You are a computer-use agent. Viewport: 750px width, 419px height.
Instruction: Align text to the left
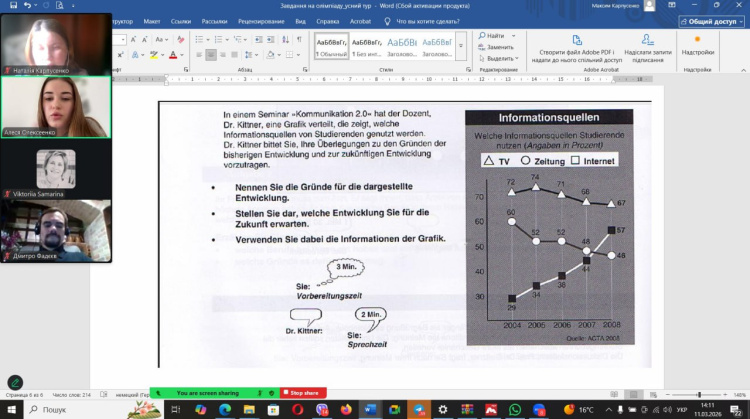(199, 55)
